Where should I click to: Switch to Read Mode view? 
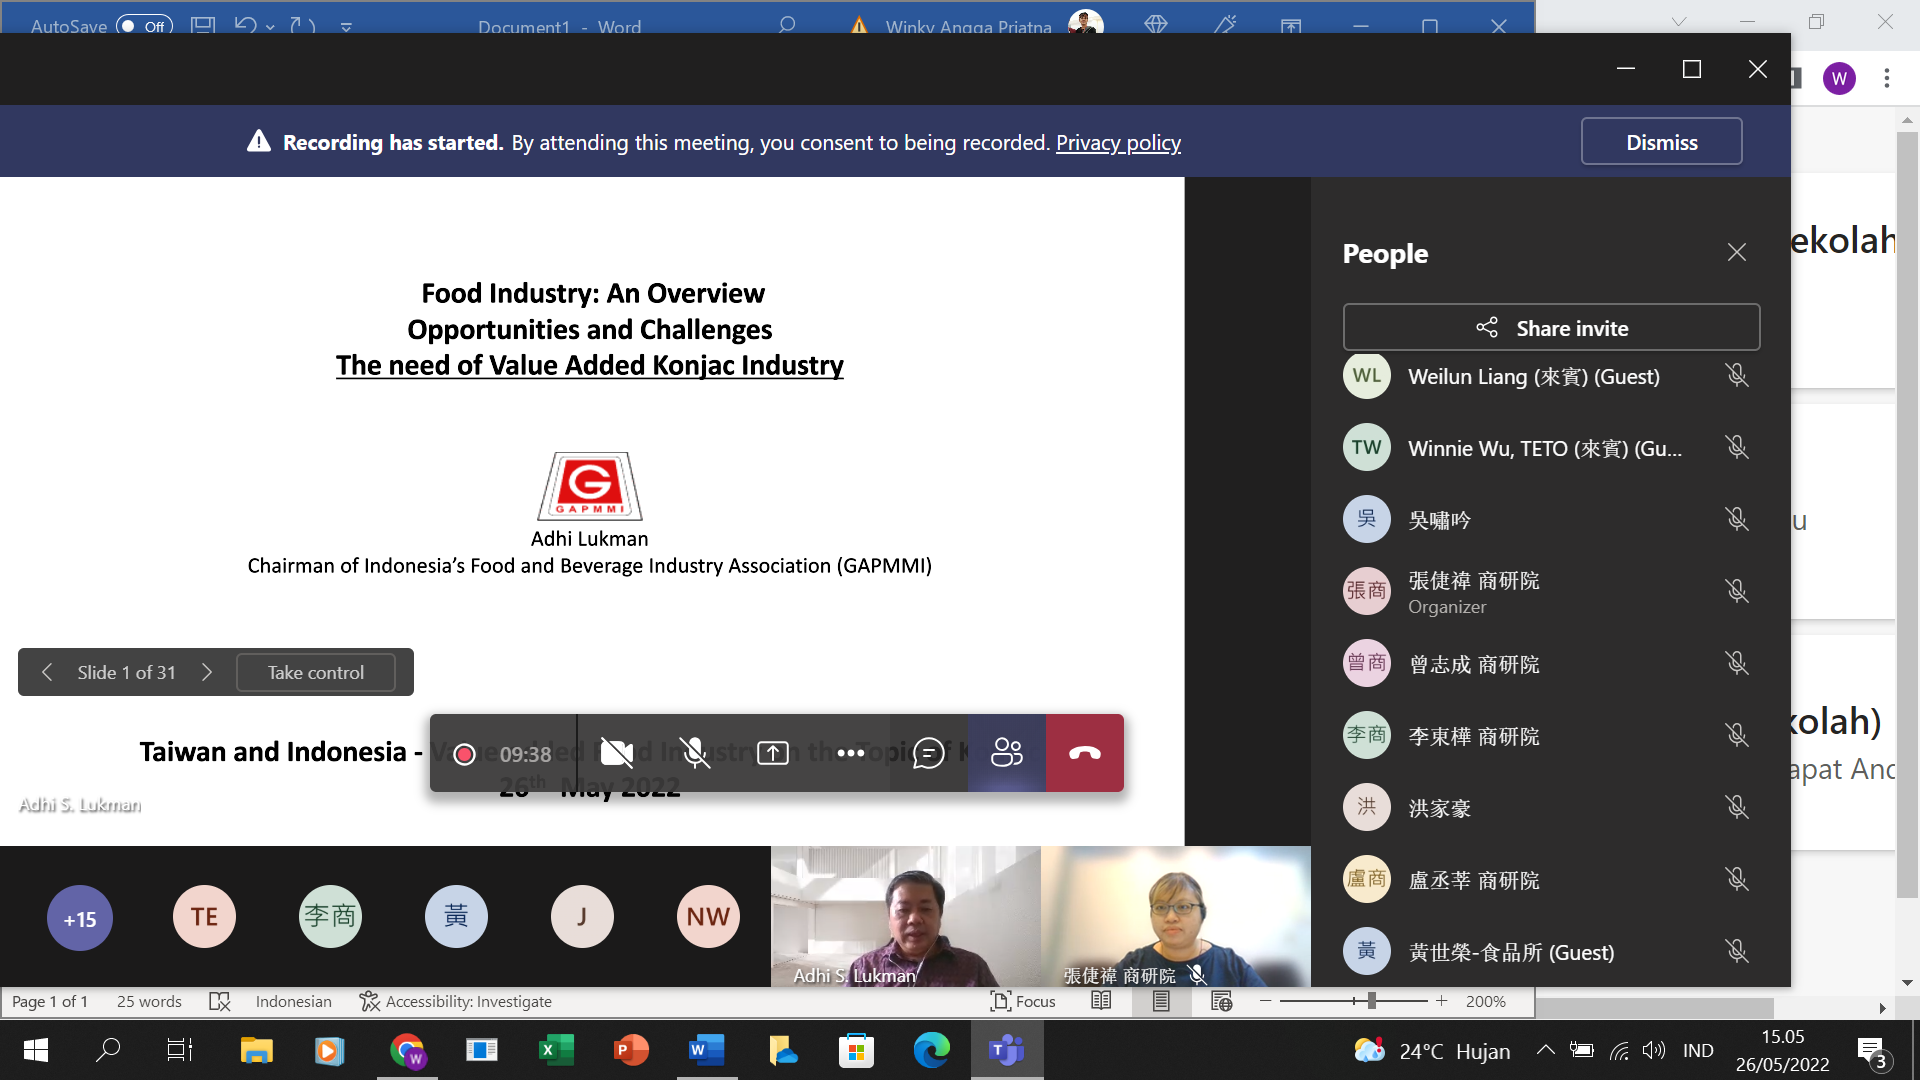coord(1101,1001)
